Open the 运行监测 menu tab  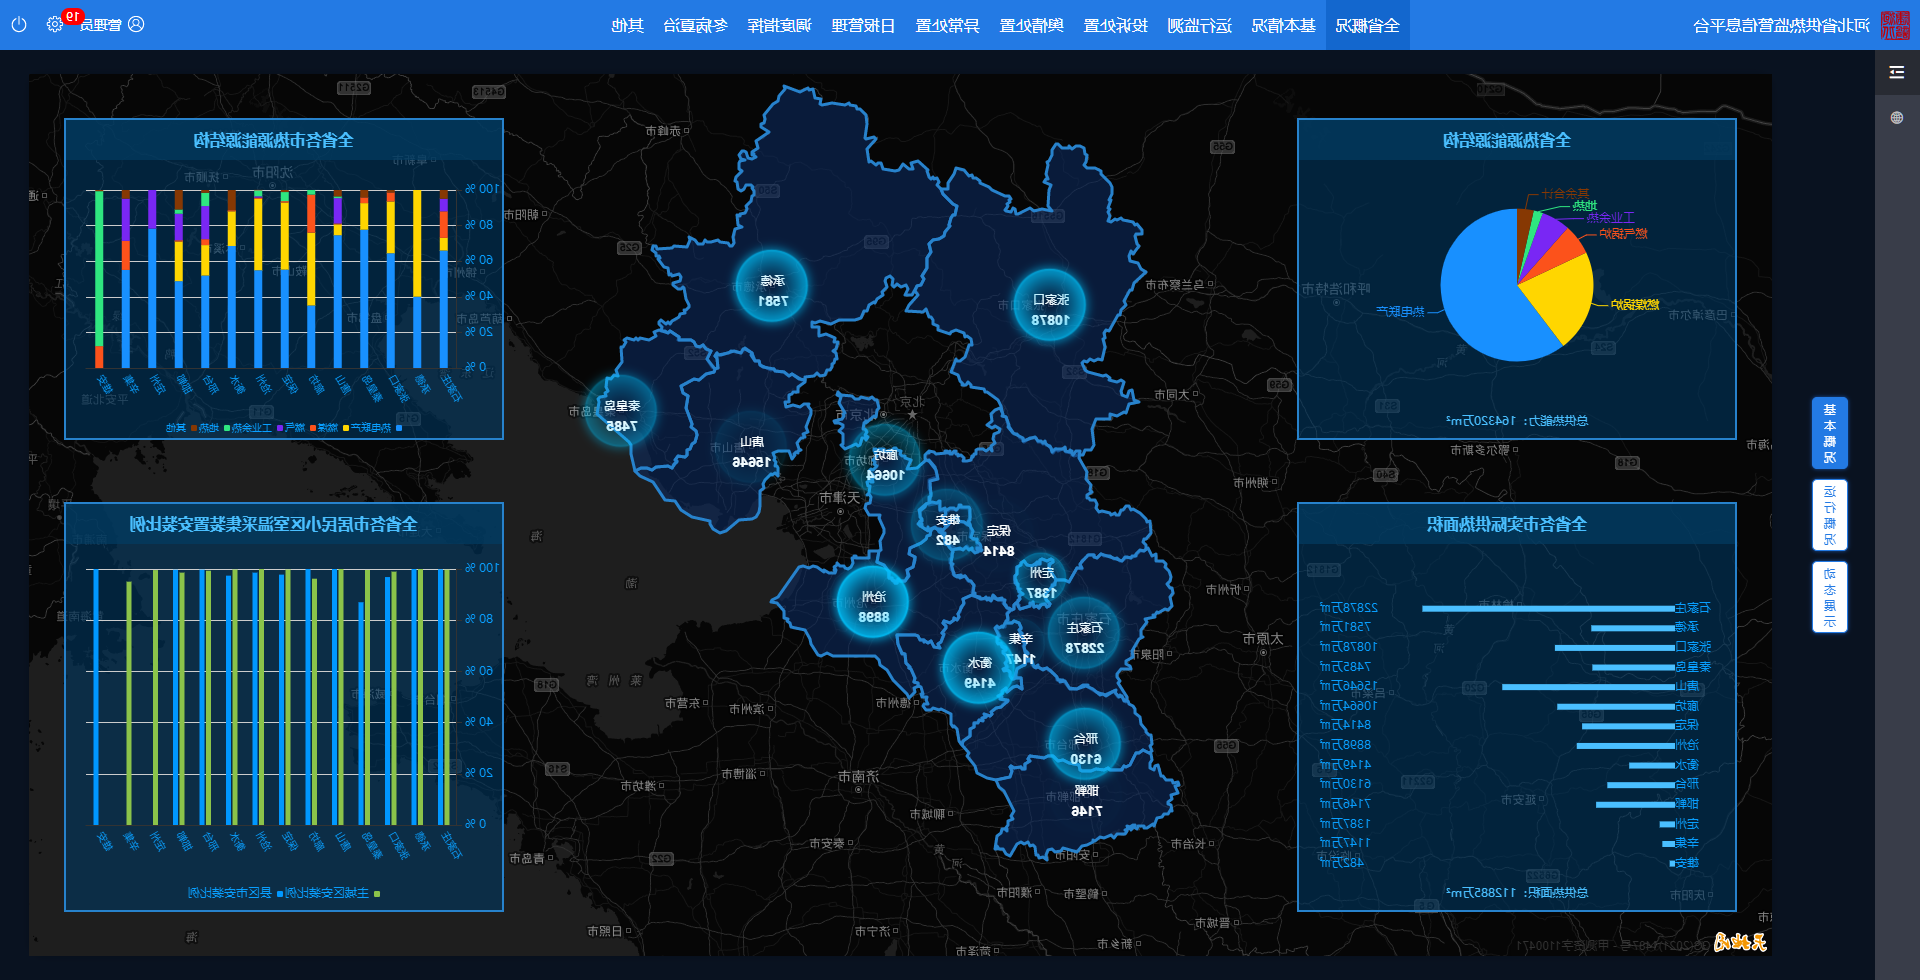[1200, 25]
